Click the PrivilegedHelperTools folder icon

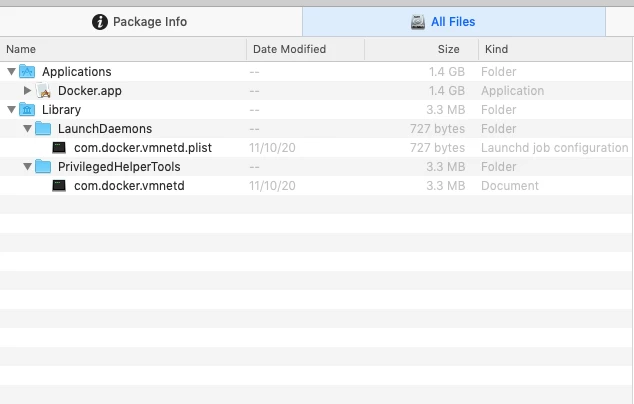click(43, 167)
